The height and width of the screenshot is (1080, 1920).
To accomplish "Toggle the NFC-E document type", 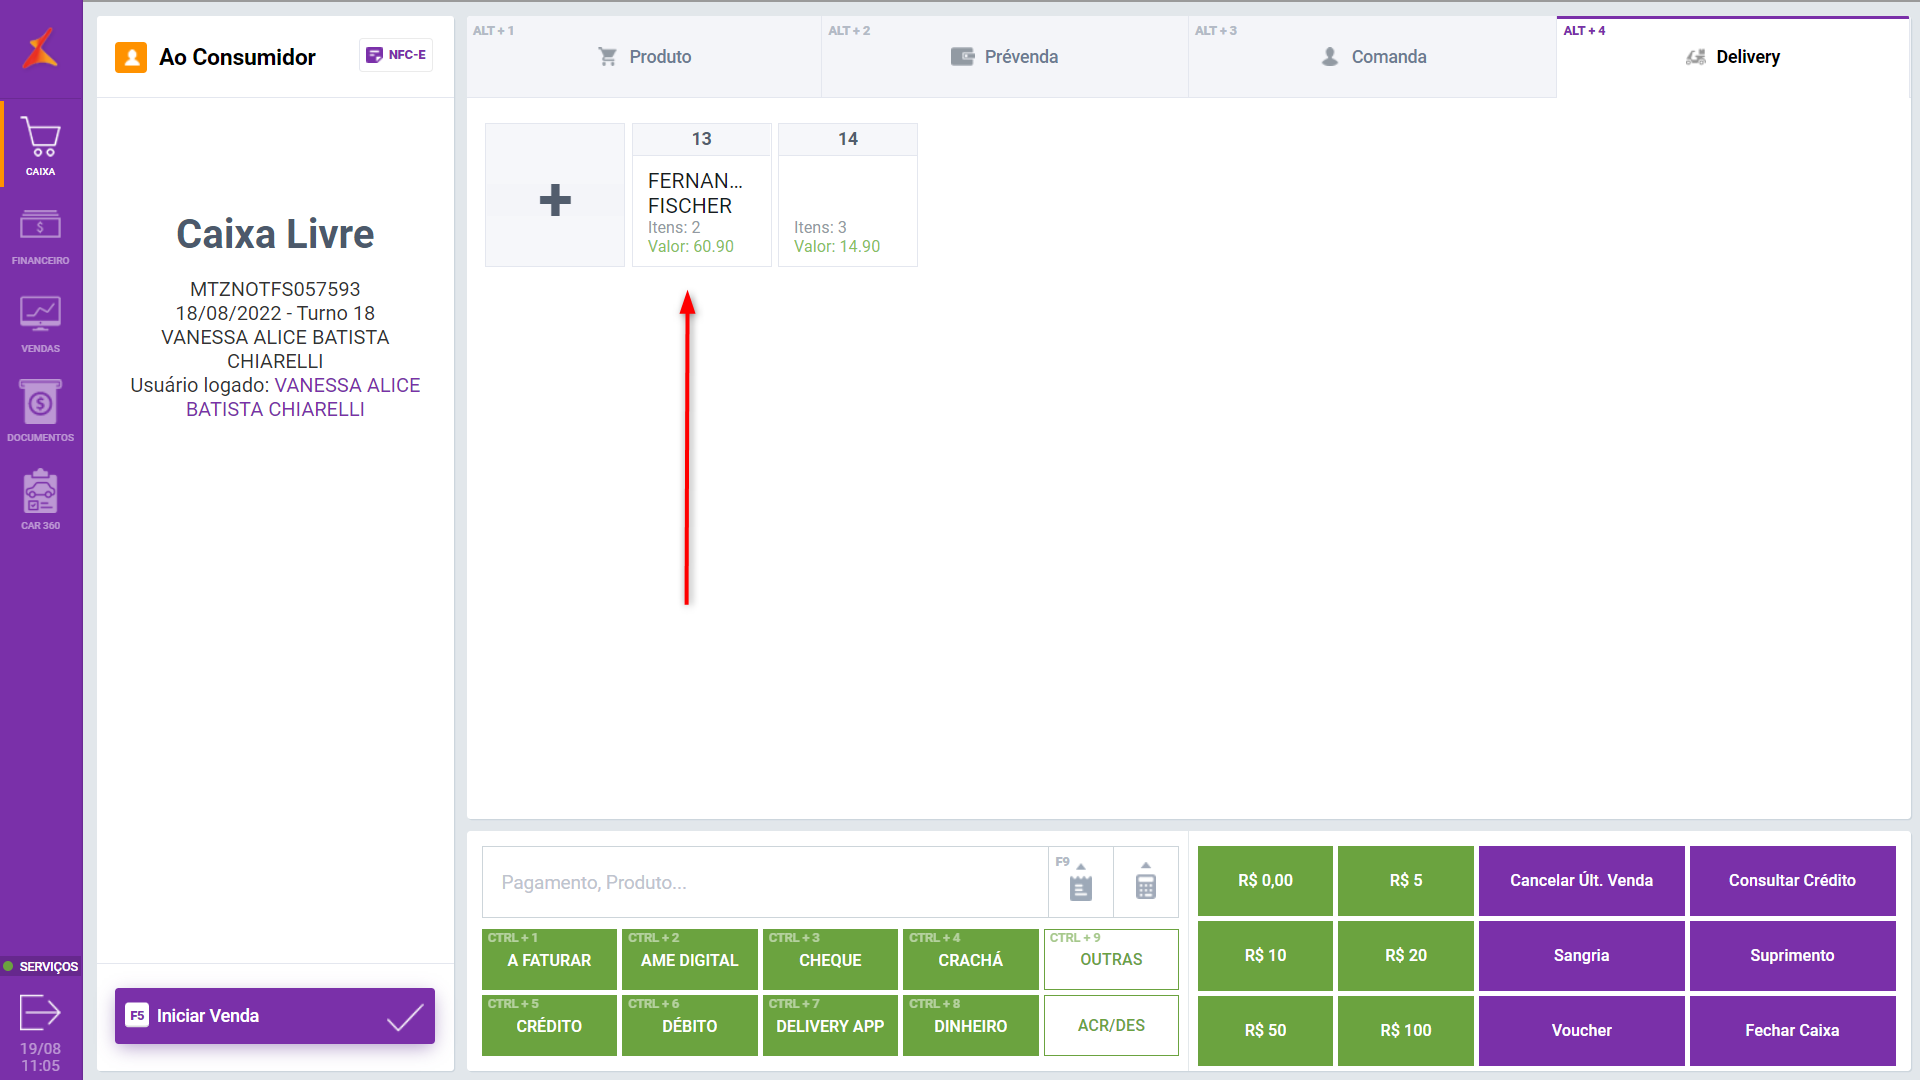I will pyautogui.click(x=396, y=55).
